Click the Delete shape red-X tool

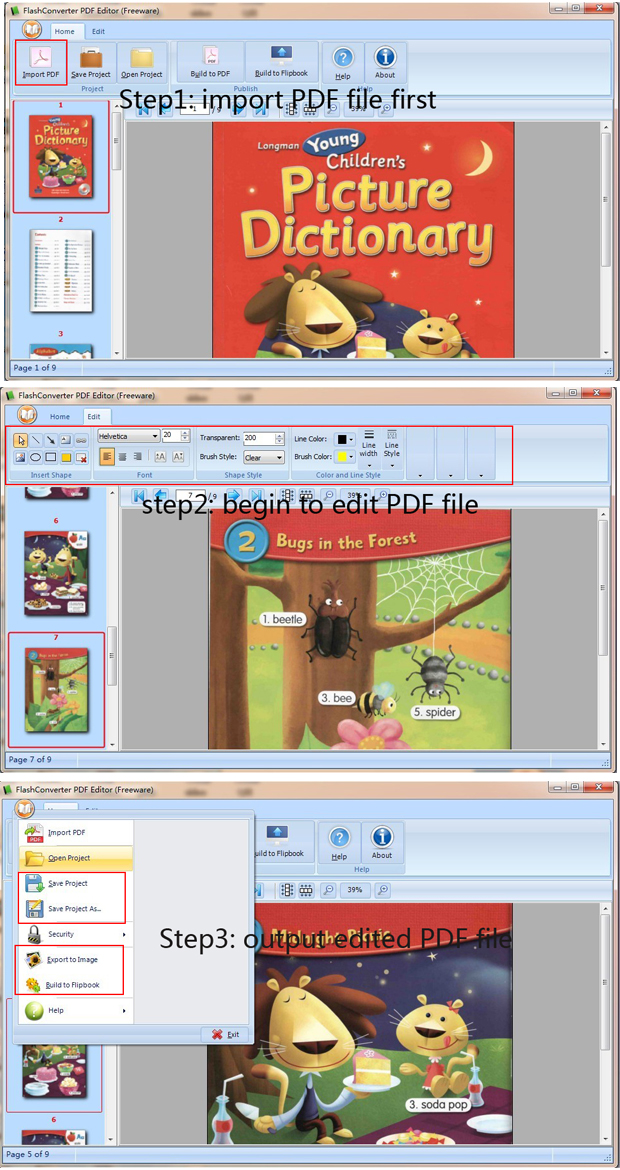click(x=81, y=457)
